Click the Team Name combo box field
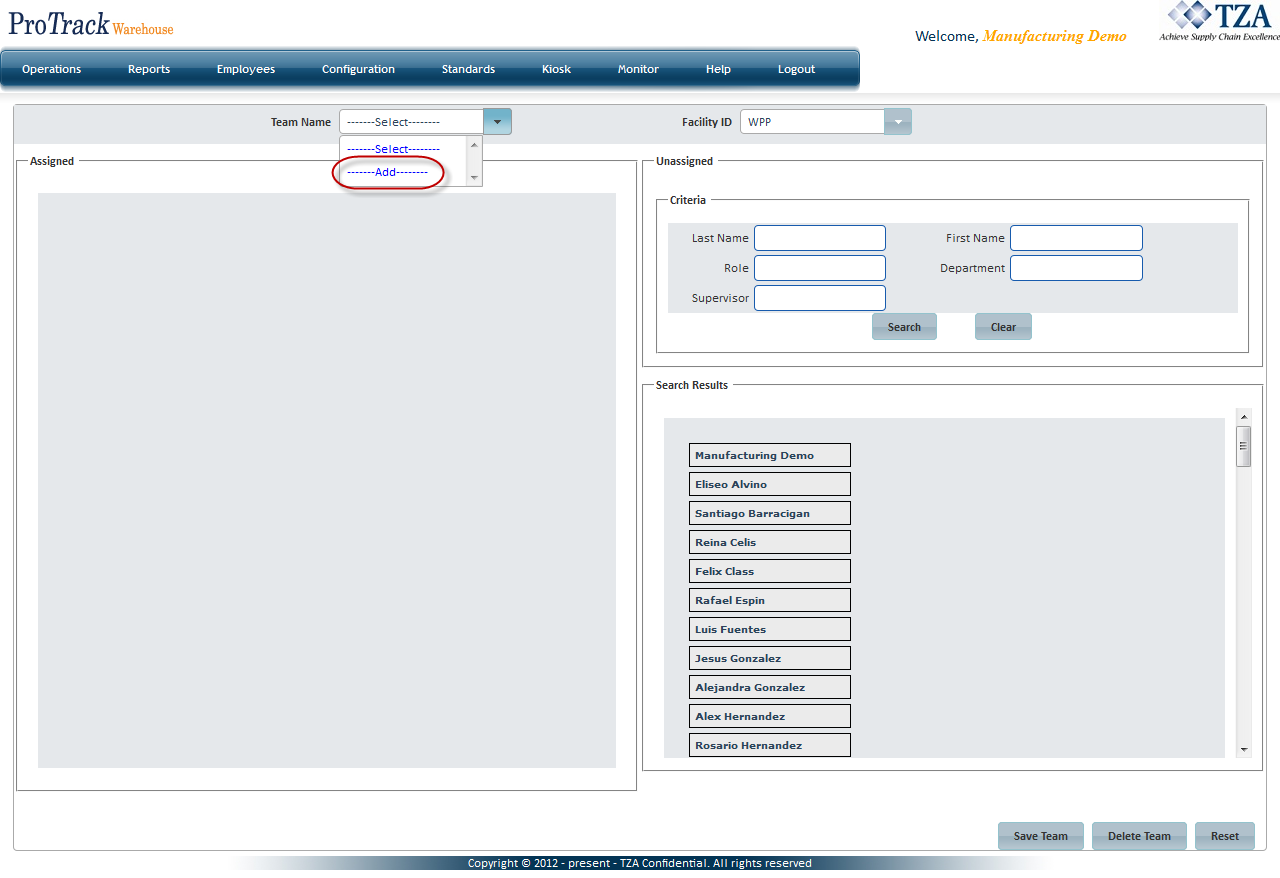Viewport: 1280px width, 878px height. pyautogui.click(x=411, y=122)
